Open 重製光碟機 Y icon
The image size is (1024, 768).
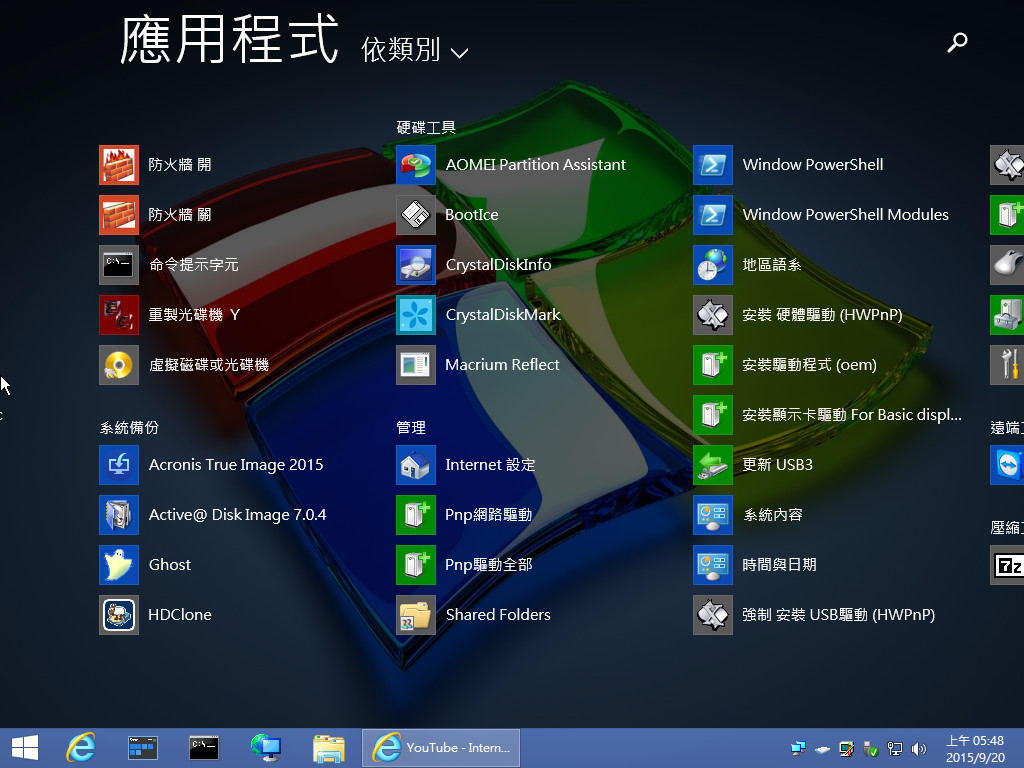click(x=119, y=315)
